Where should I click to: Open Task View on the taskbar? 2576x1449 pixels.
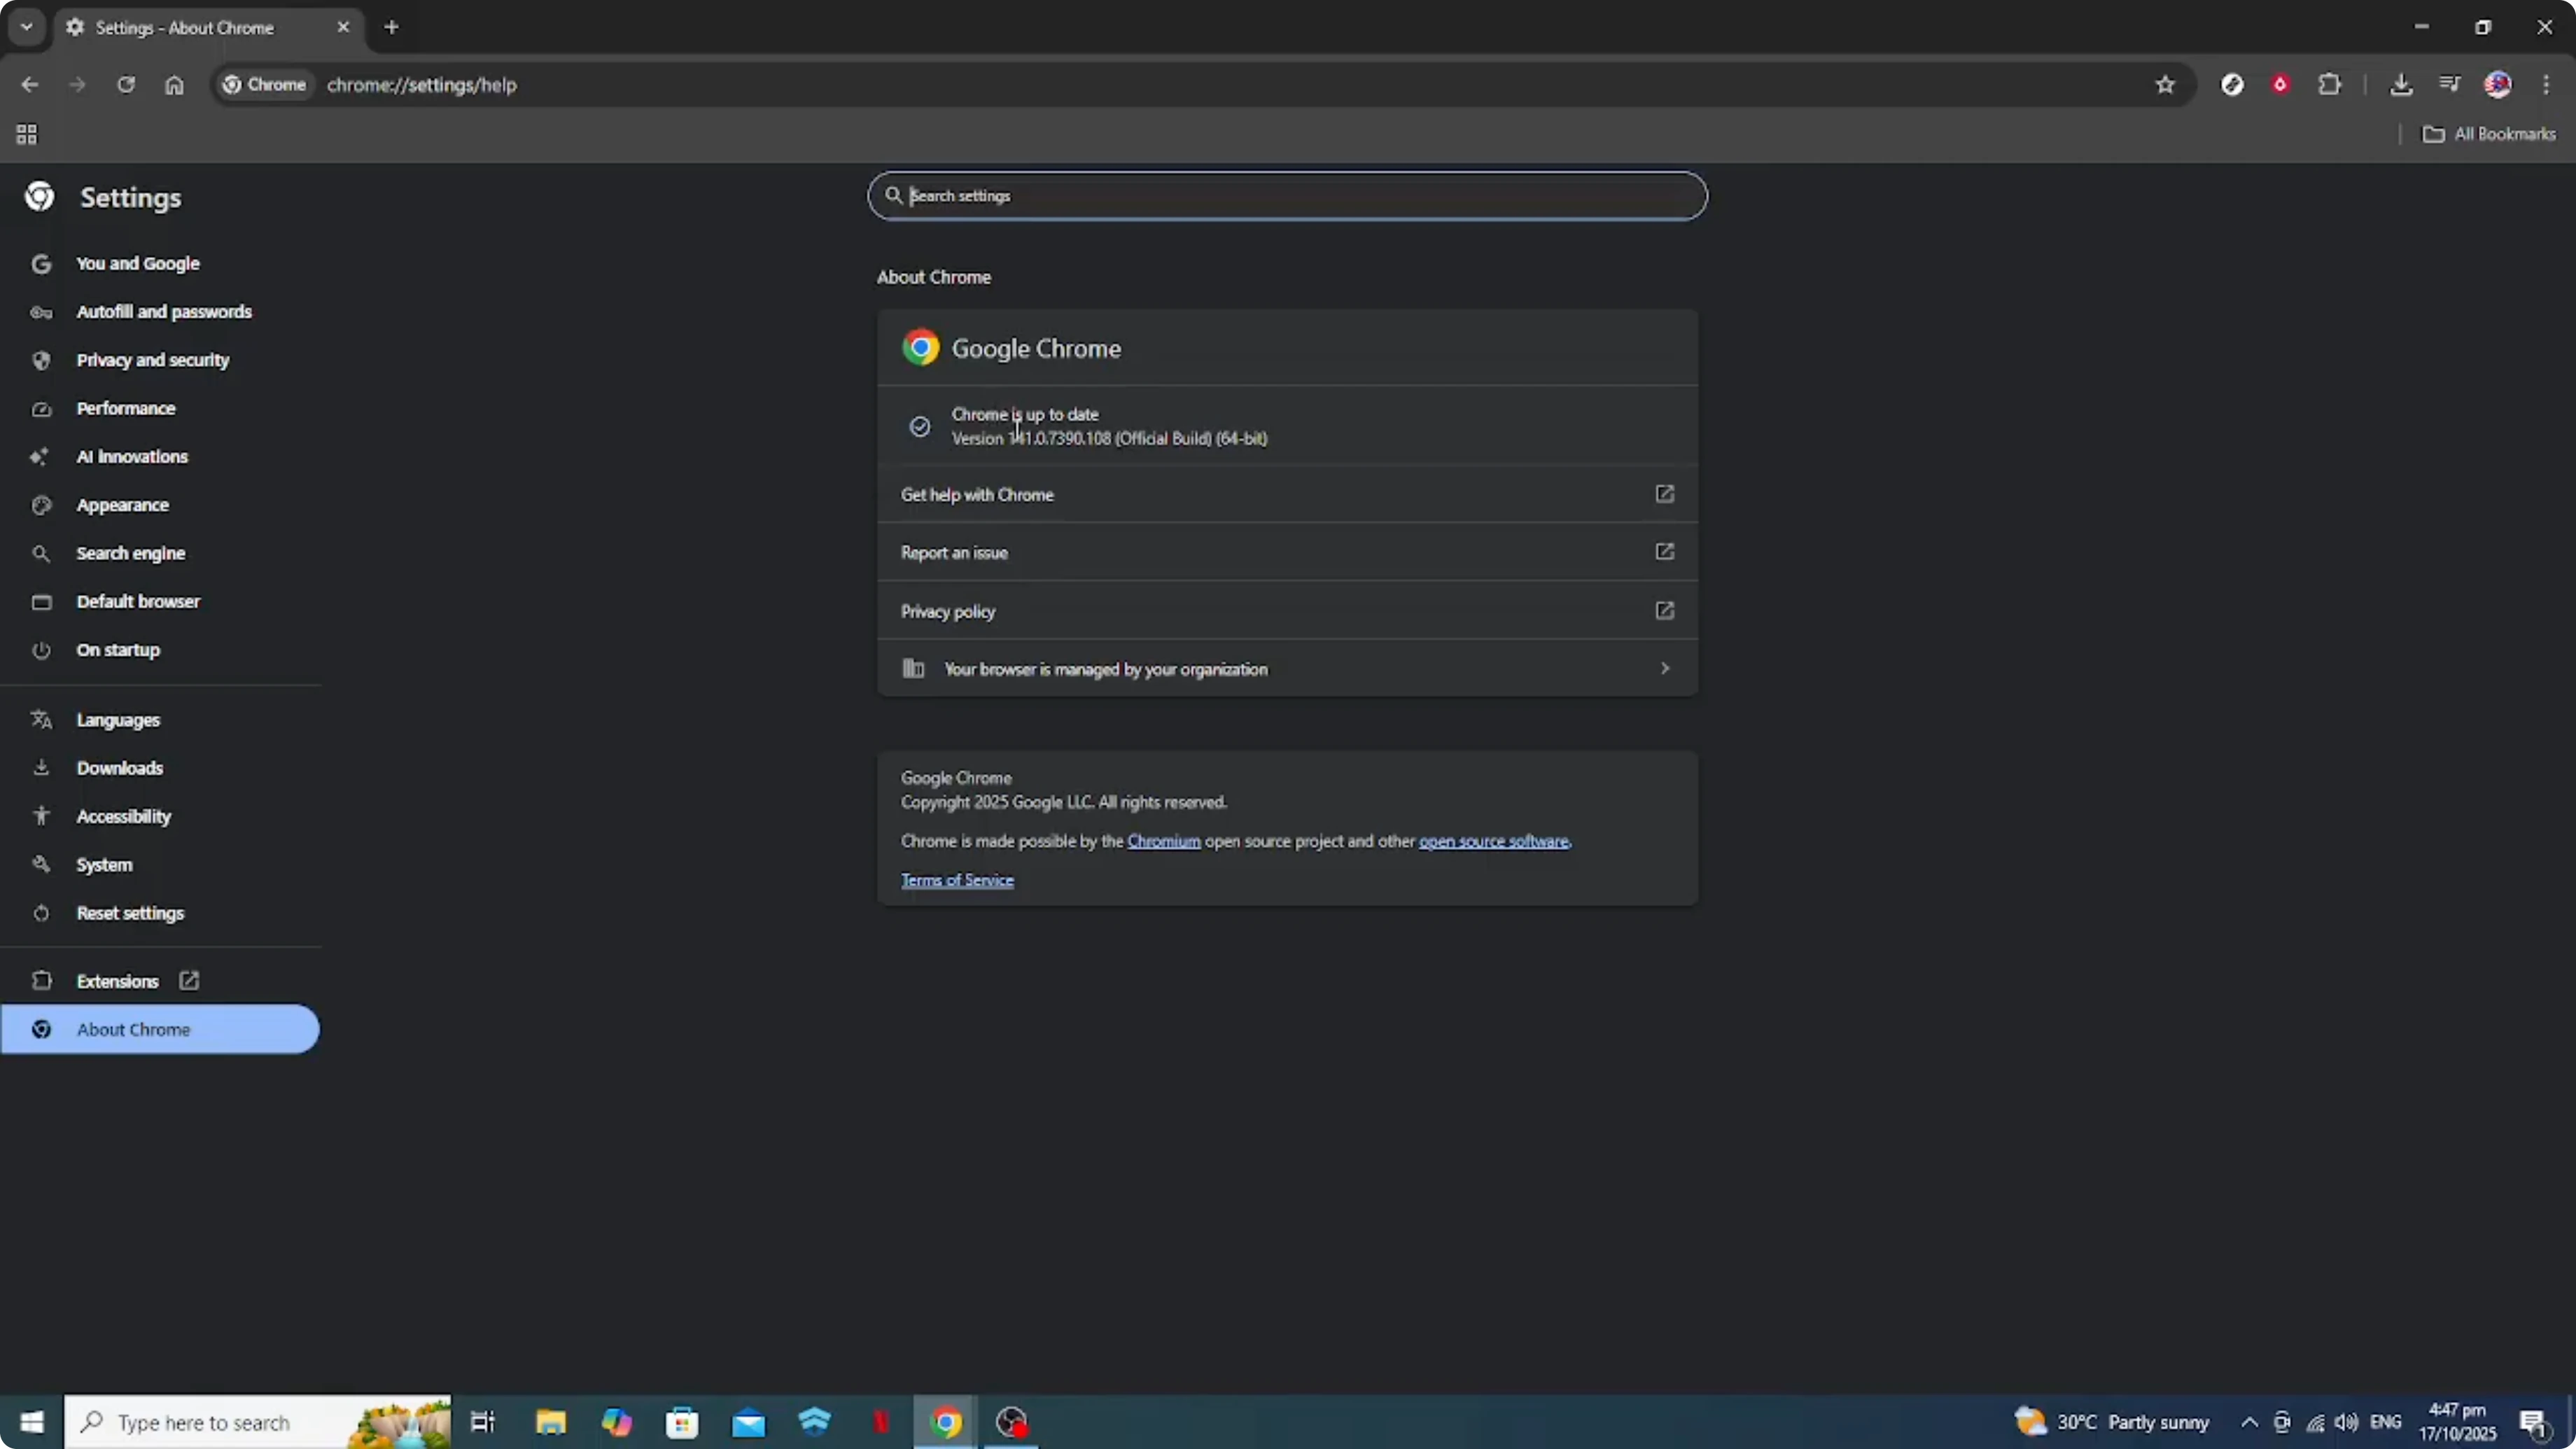[483, 1422]
